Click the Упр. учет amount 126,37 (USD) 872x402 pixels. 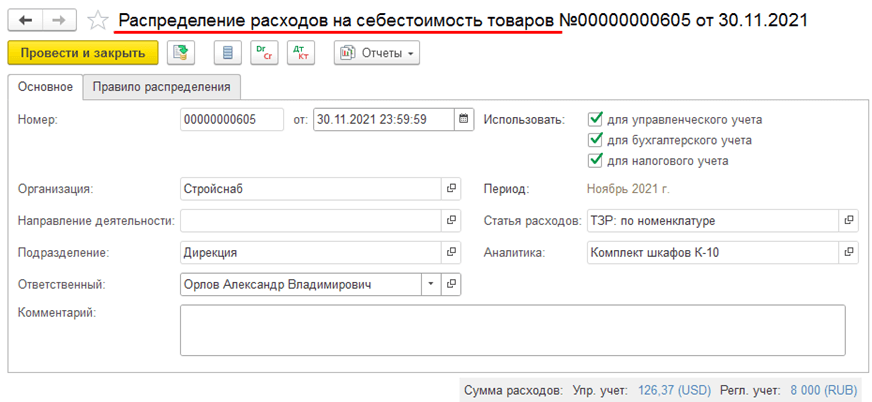pyautogui.click(x=675, y=390)
